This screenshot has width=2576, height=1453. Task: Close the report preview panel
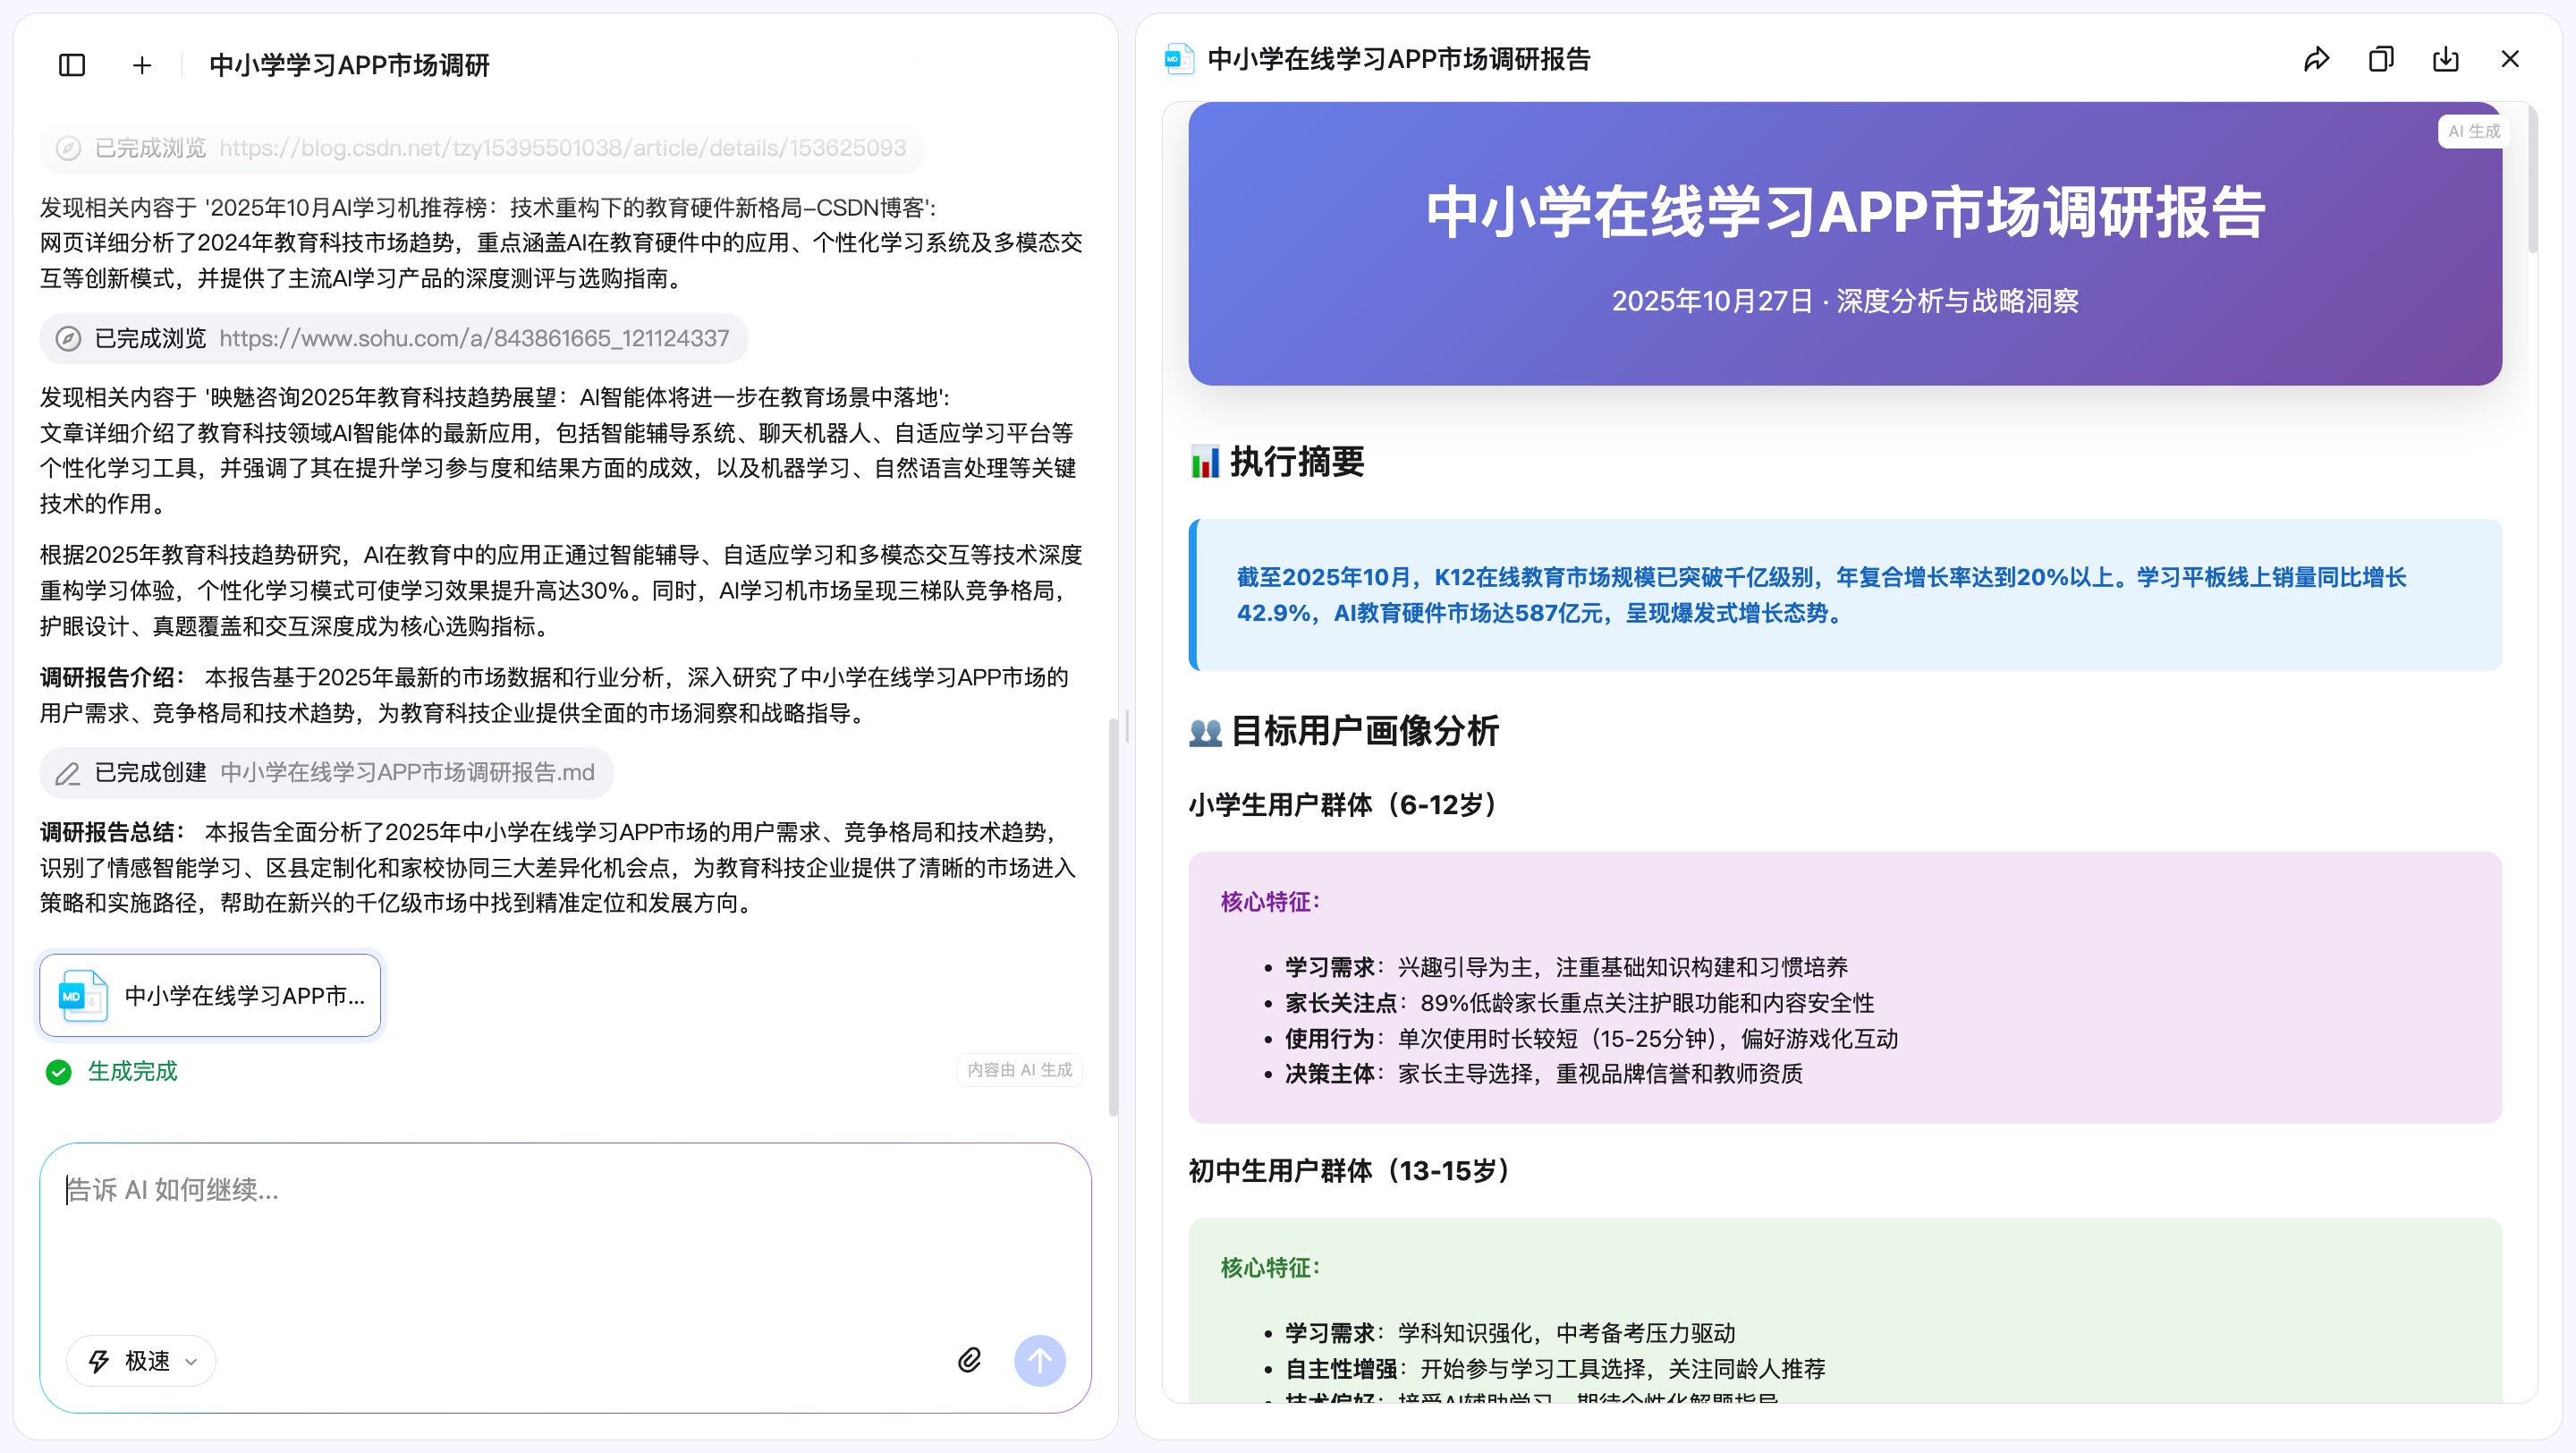pyautogui.click(x=2510, y=60)
